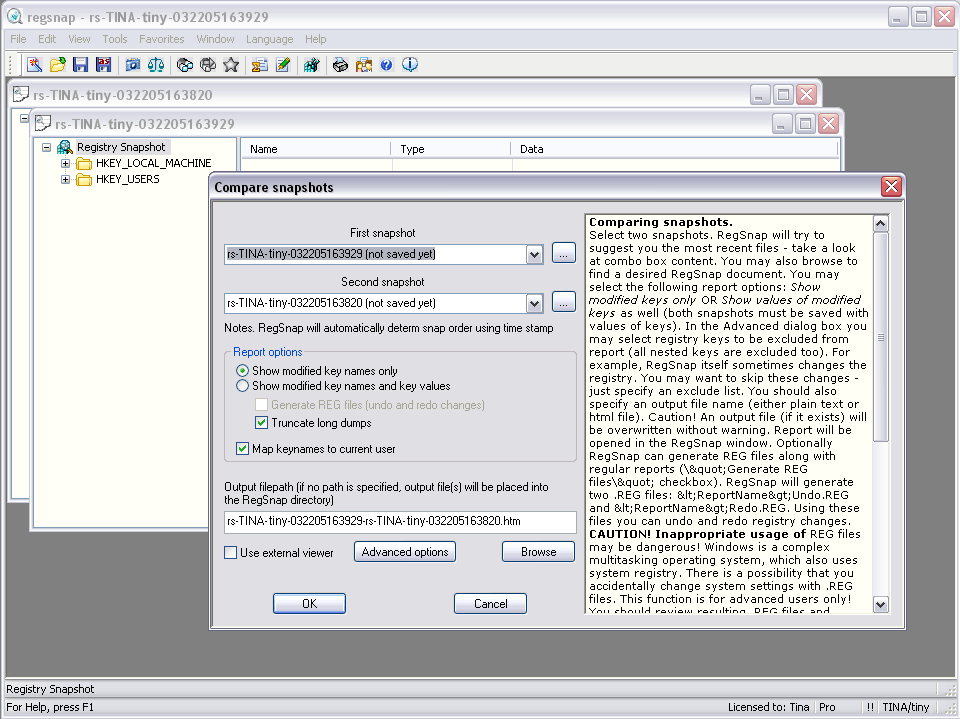Start a new snapshot with the wizard icon
Image resolution: width=960 pixels, height=719 pixels.
[33, 64]
